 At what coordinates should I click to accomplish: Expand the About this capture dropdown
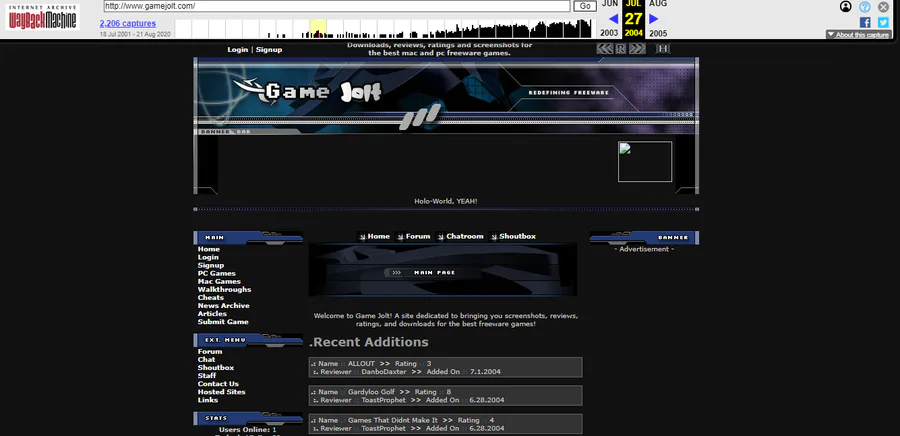[x=858, y=35]
